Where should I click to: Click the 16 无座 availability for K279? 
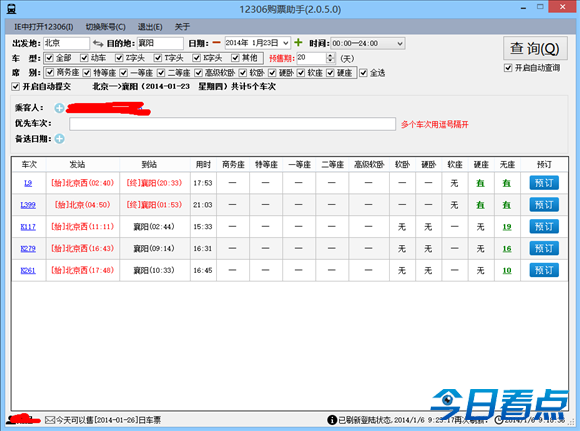coord(507,249)
